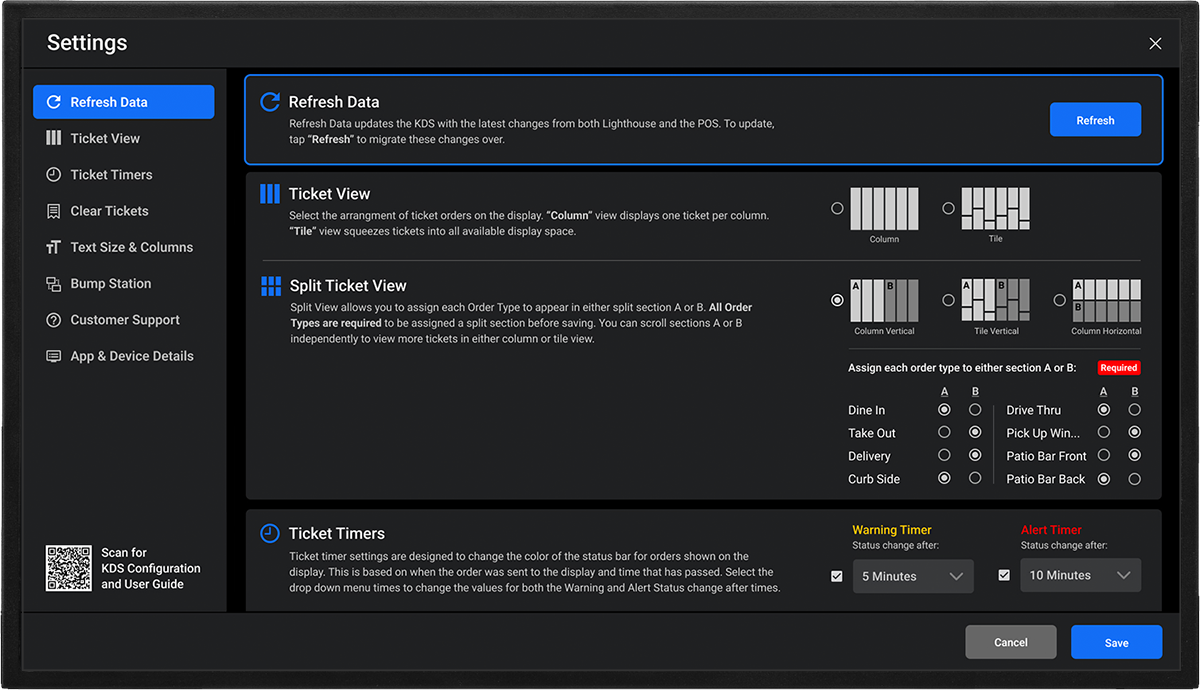Click the yellow 'Warning Timer' label
Screen dimensions: 1200x690
tap(892, 530)
